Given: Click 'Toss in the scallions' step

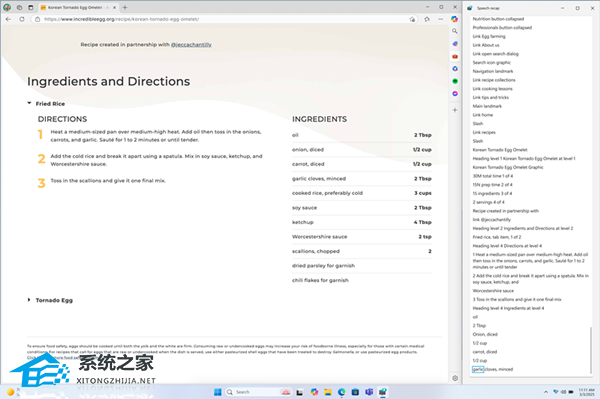Looking at the screenshot, I should point(108,181).
